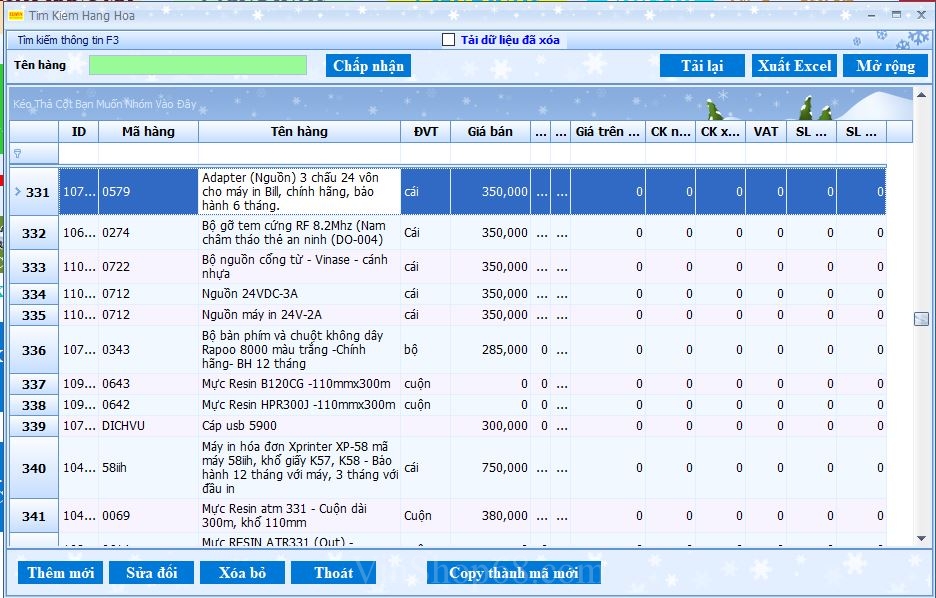Click the app icon in the title bar
The width and height of the screenshot is (936, 598).
(x=16, y=15)
